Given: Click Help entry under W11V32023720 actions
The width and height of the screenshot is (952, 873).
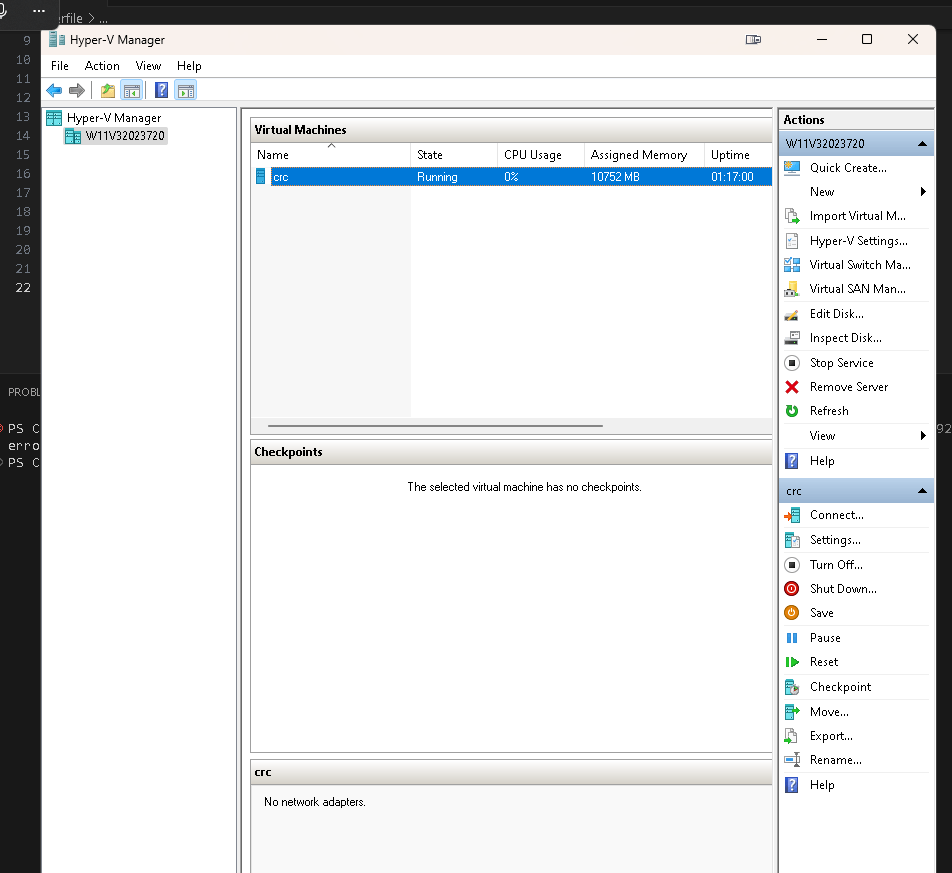Looking at the screenshot, I should pos(822,461).
